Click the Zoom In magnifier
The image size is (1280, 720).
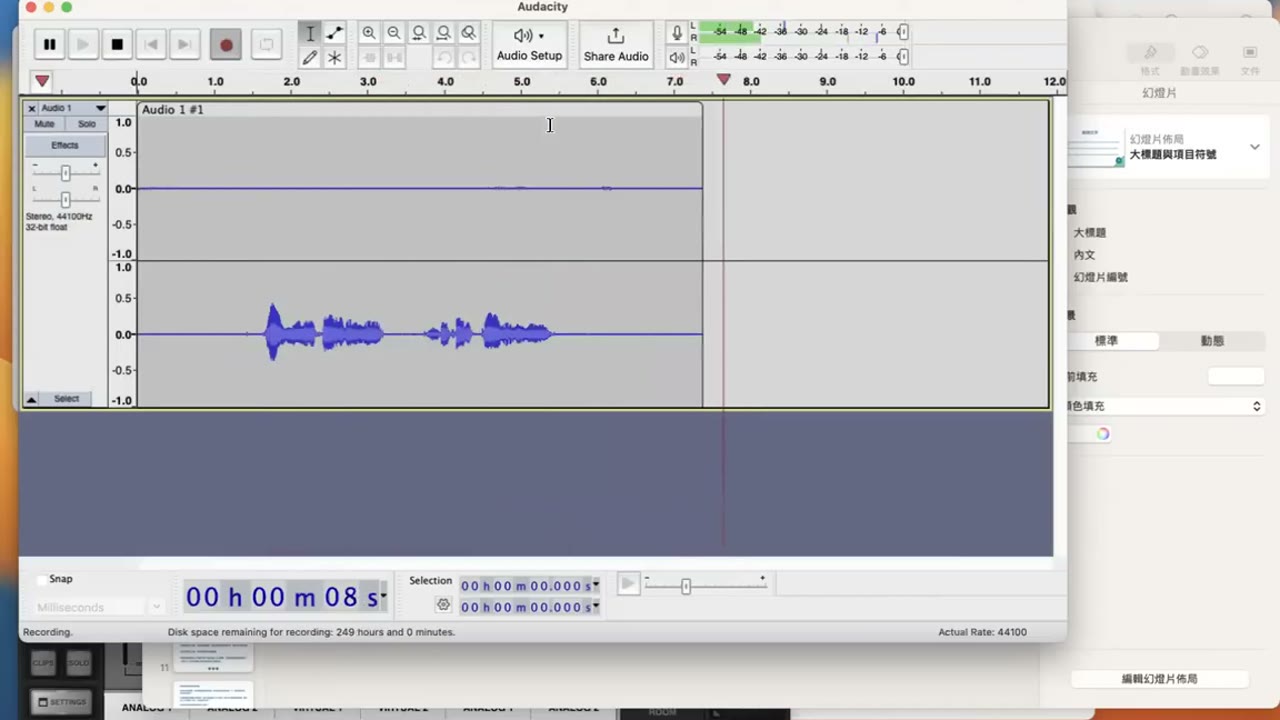[x=369, y=33]
